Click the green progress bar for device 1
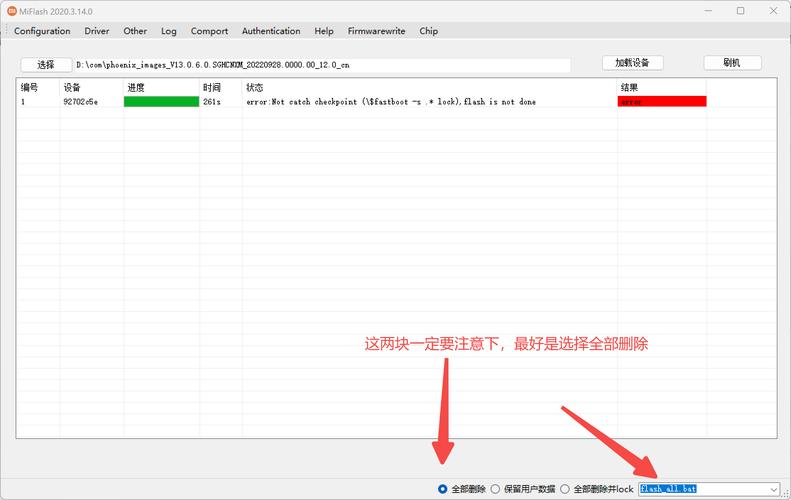This screenshot has height=500, width=791. (161, 102)
